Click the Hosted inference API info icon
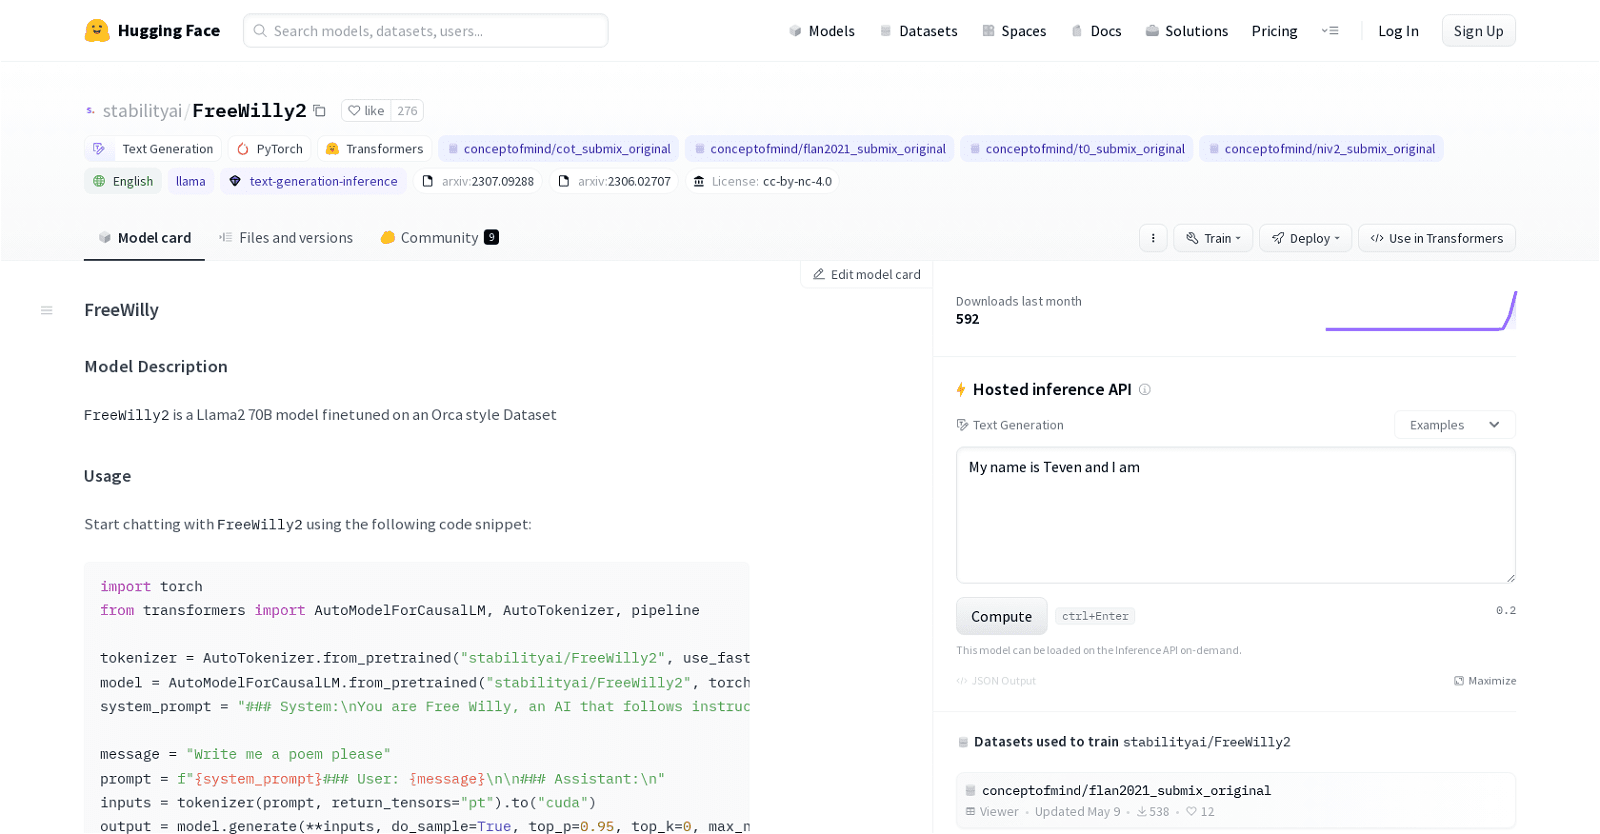1600x834 pixels. coord(1145,390)
